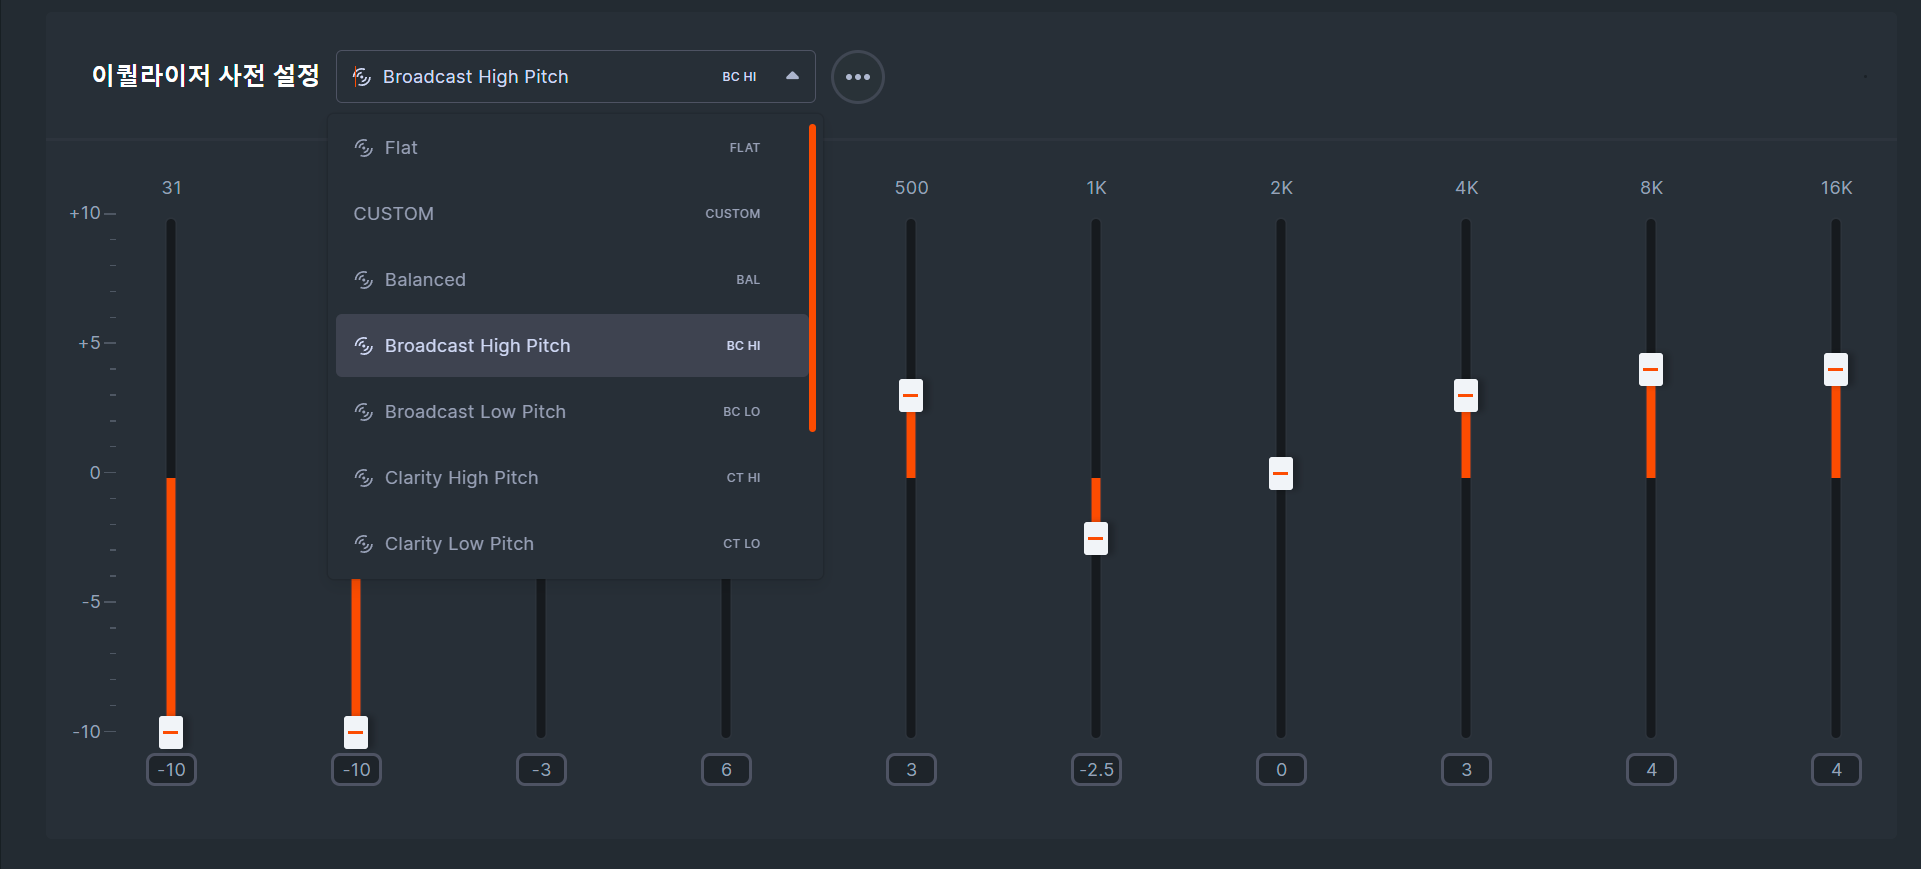The image size is (1921, 869).
Task: Click the 1K gain field showing -2.5
Action: [x=1096, y=770]
